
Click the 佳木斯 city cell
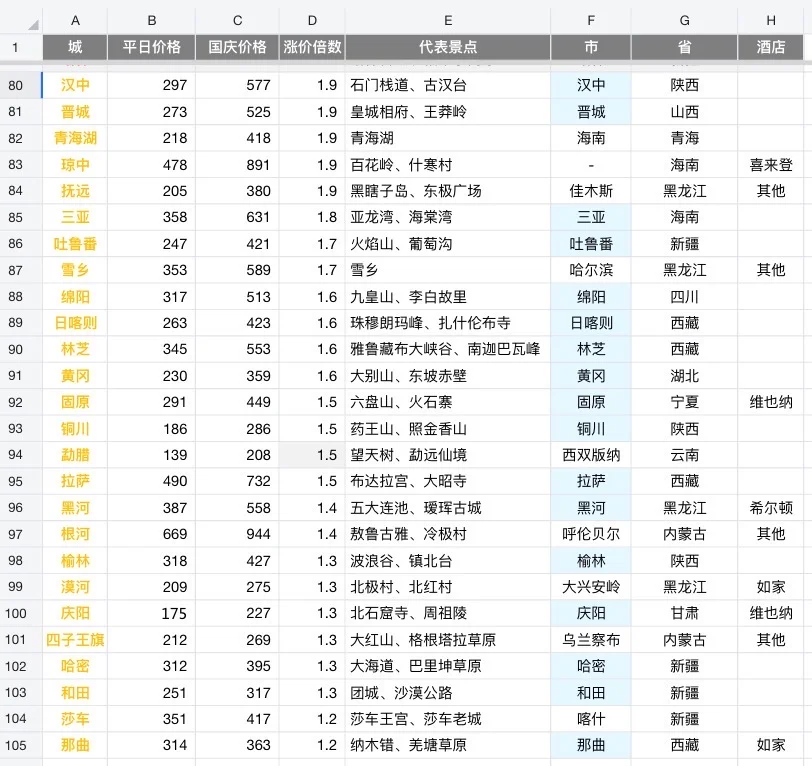[591, 191]
